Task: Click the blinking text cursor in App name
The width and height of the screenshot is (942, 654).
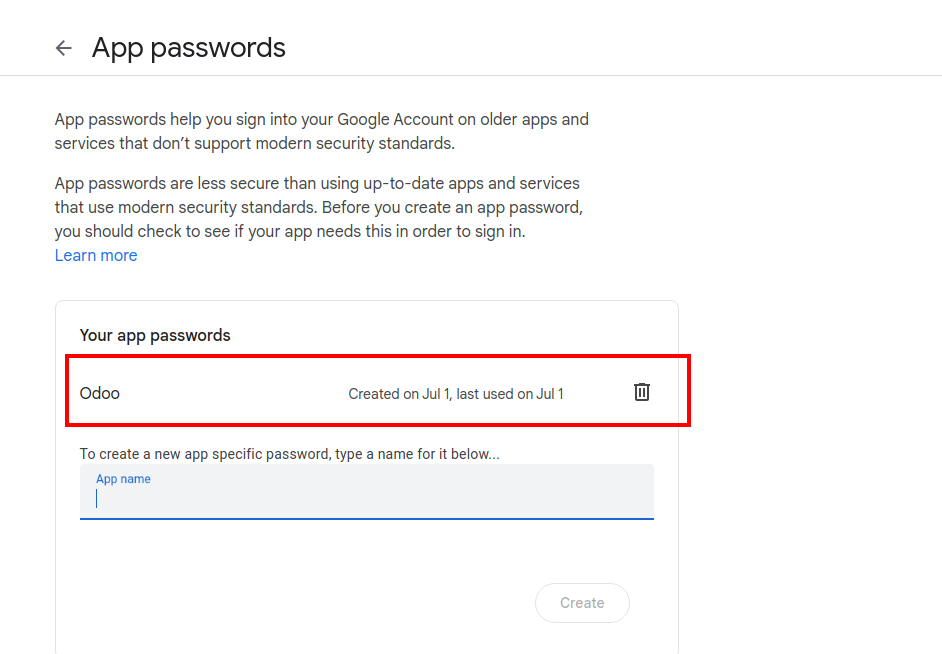Action: tap(97, 498)
